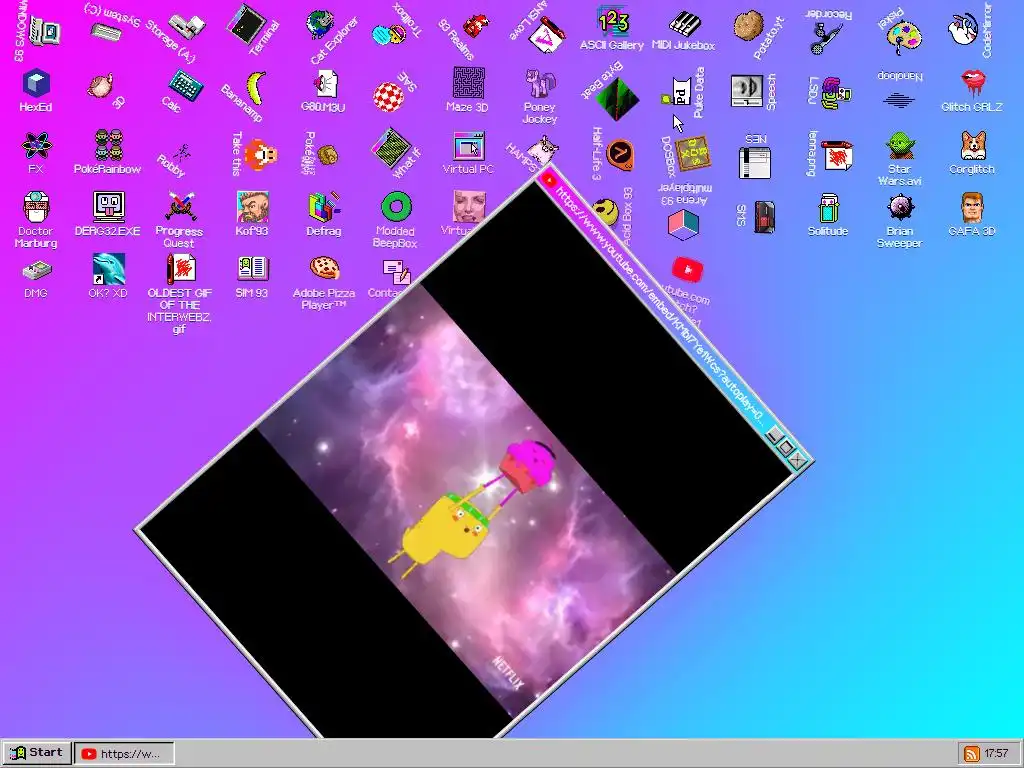1024x768 pixels.
Task: Launch the LSDJ icon
Action: click(836, 93)
